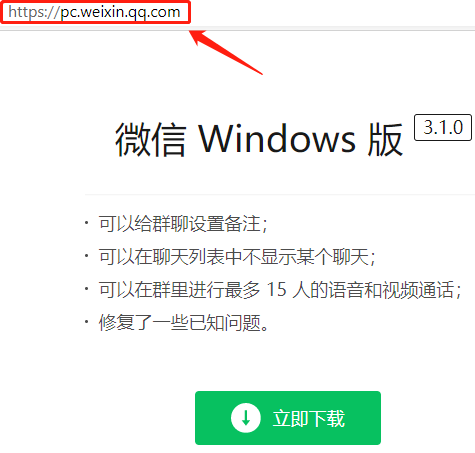Click the bullet dot before 可以在聊天列表 line
Image resolution: width=475 pixels, height=453 pixels.
point(87,256)
